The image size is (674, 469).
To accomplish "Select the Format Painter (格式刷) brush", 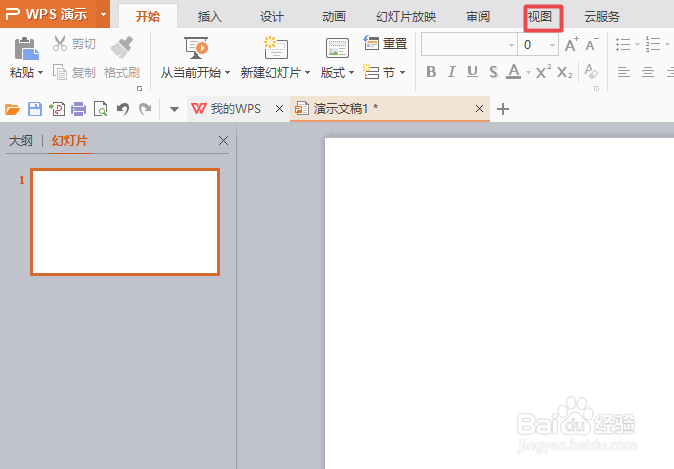I will [x=122, y=47].
